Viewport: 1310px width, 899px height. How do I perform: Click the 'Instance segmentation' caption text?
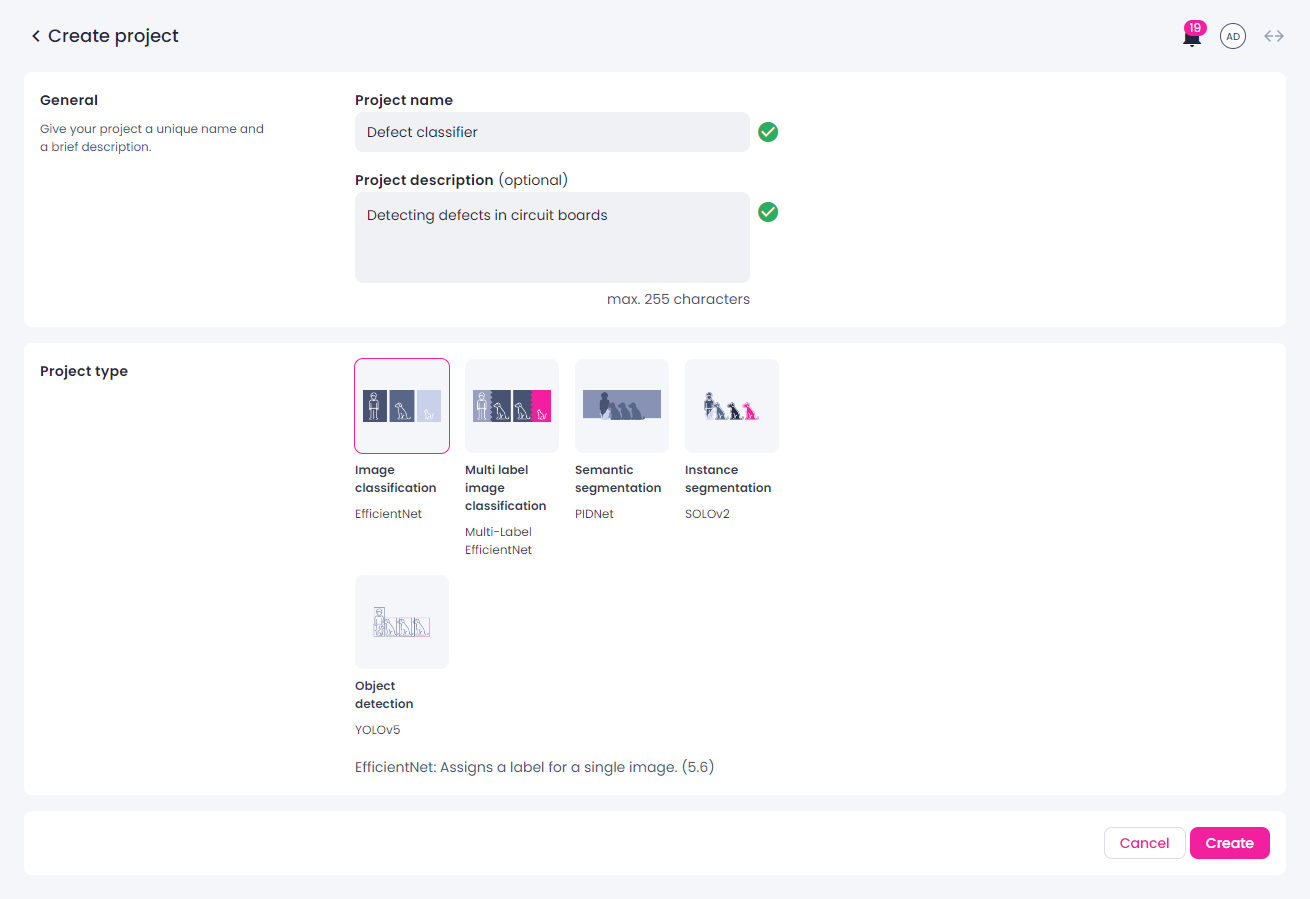tap(728, 479)
